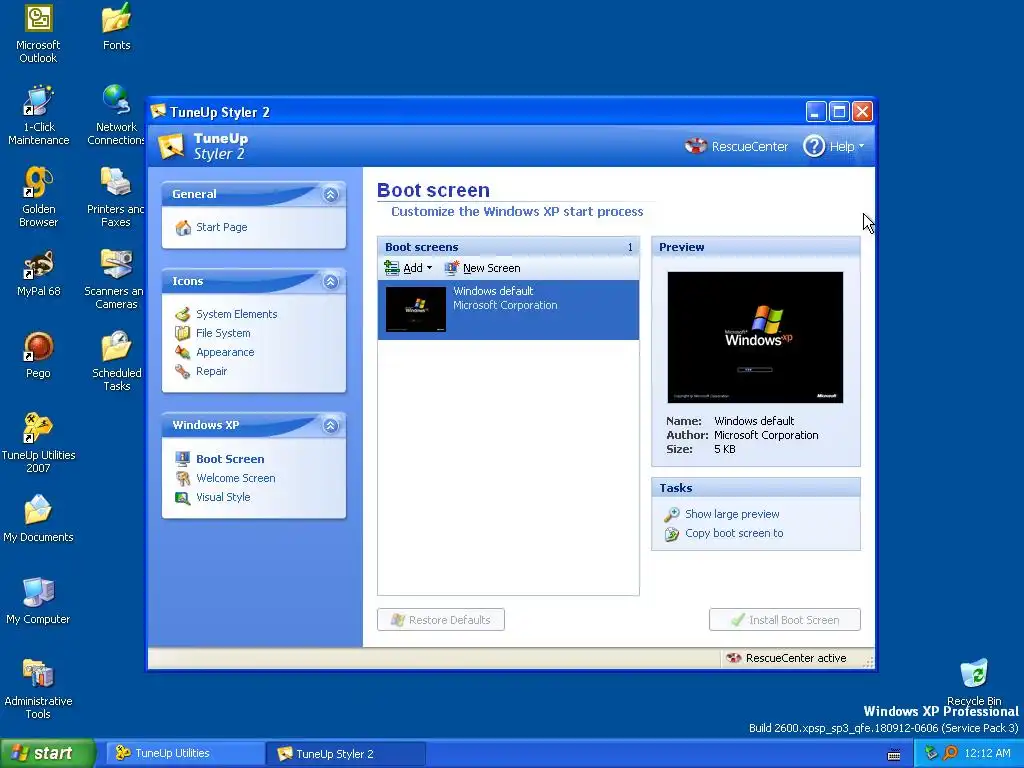Image resolution: width=1024 pixels, height=768 pixels.
Task: Click the Start Page house icon
Action: (183, 227)
